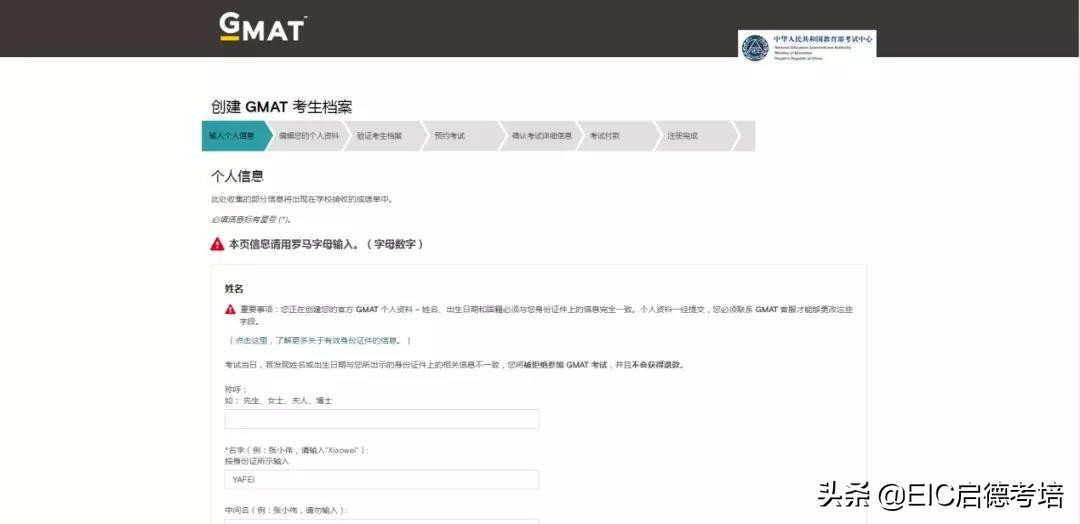
Task: Click the 姓名 subsection heading
Action: coord(234,289)
